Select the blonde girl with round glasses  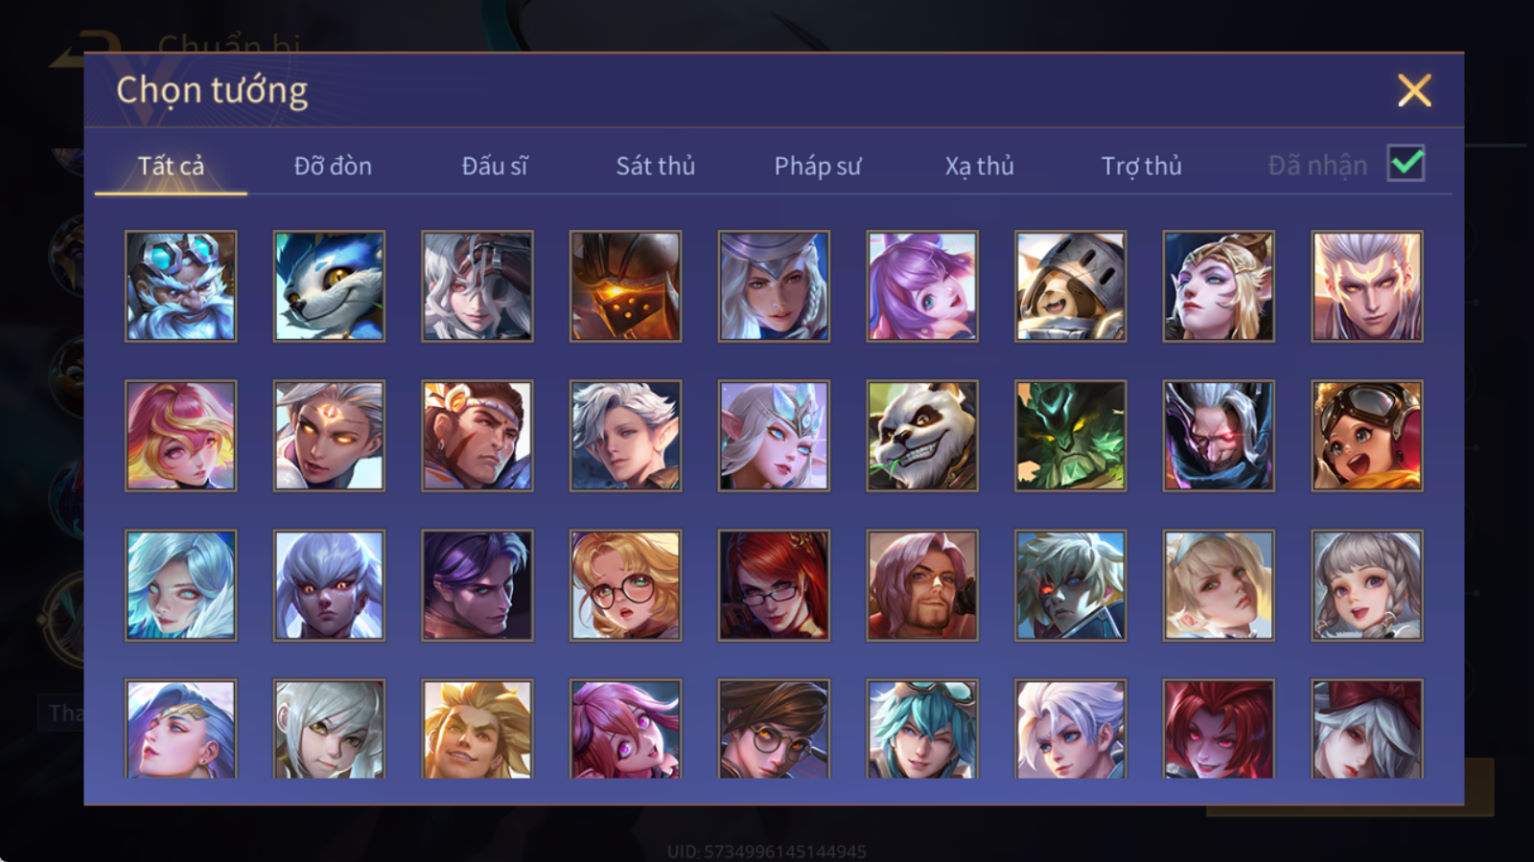[626, 586]
